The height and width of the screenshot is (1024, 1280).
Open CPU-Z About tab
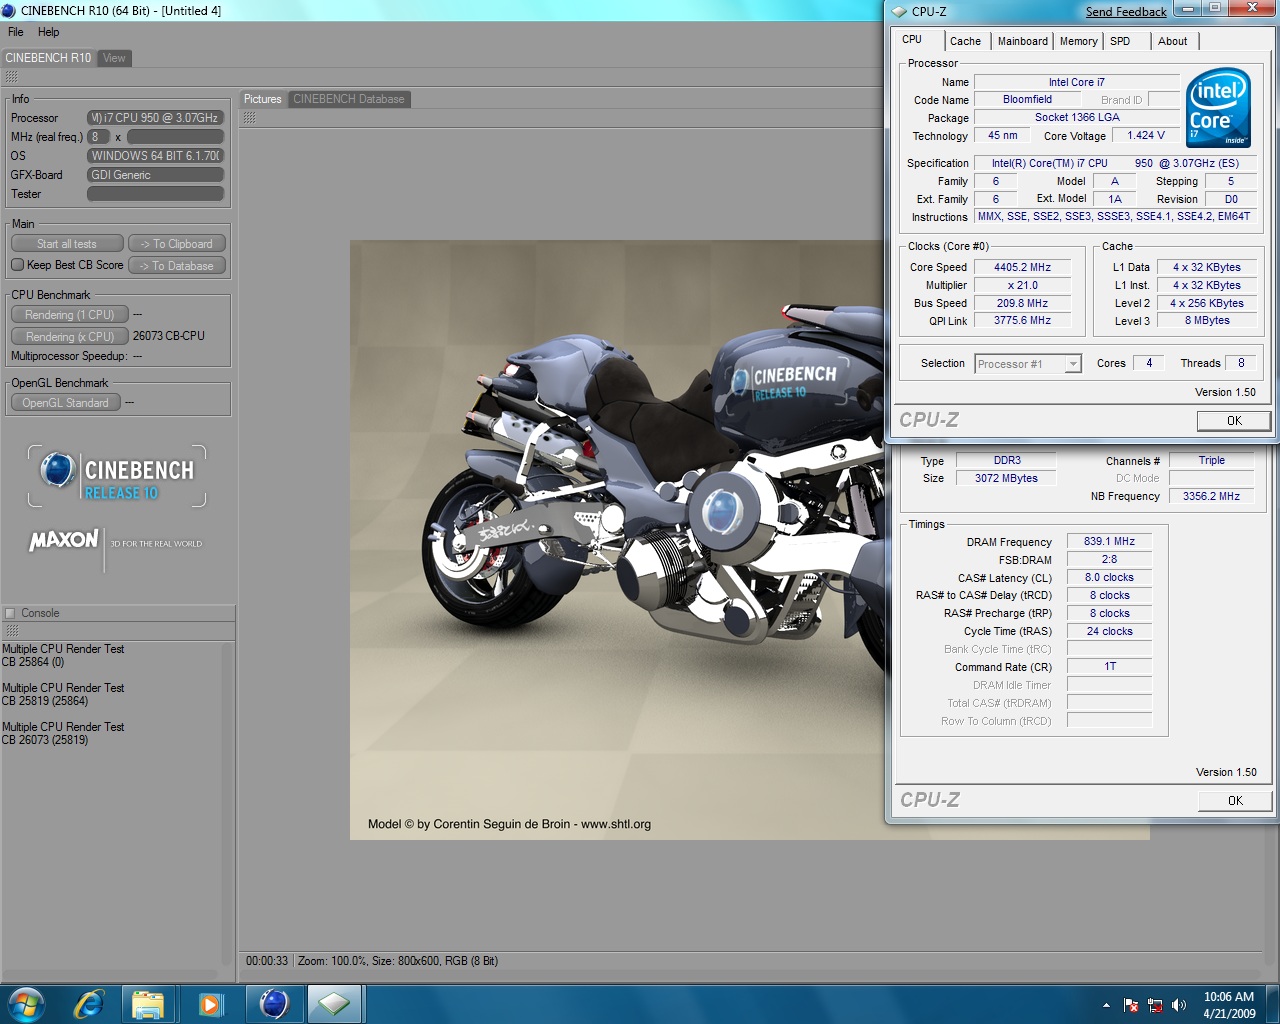pyautogui.click(x=1173, y=41)
